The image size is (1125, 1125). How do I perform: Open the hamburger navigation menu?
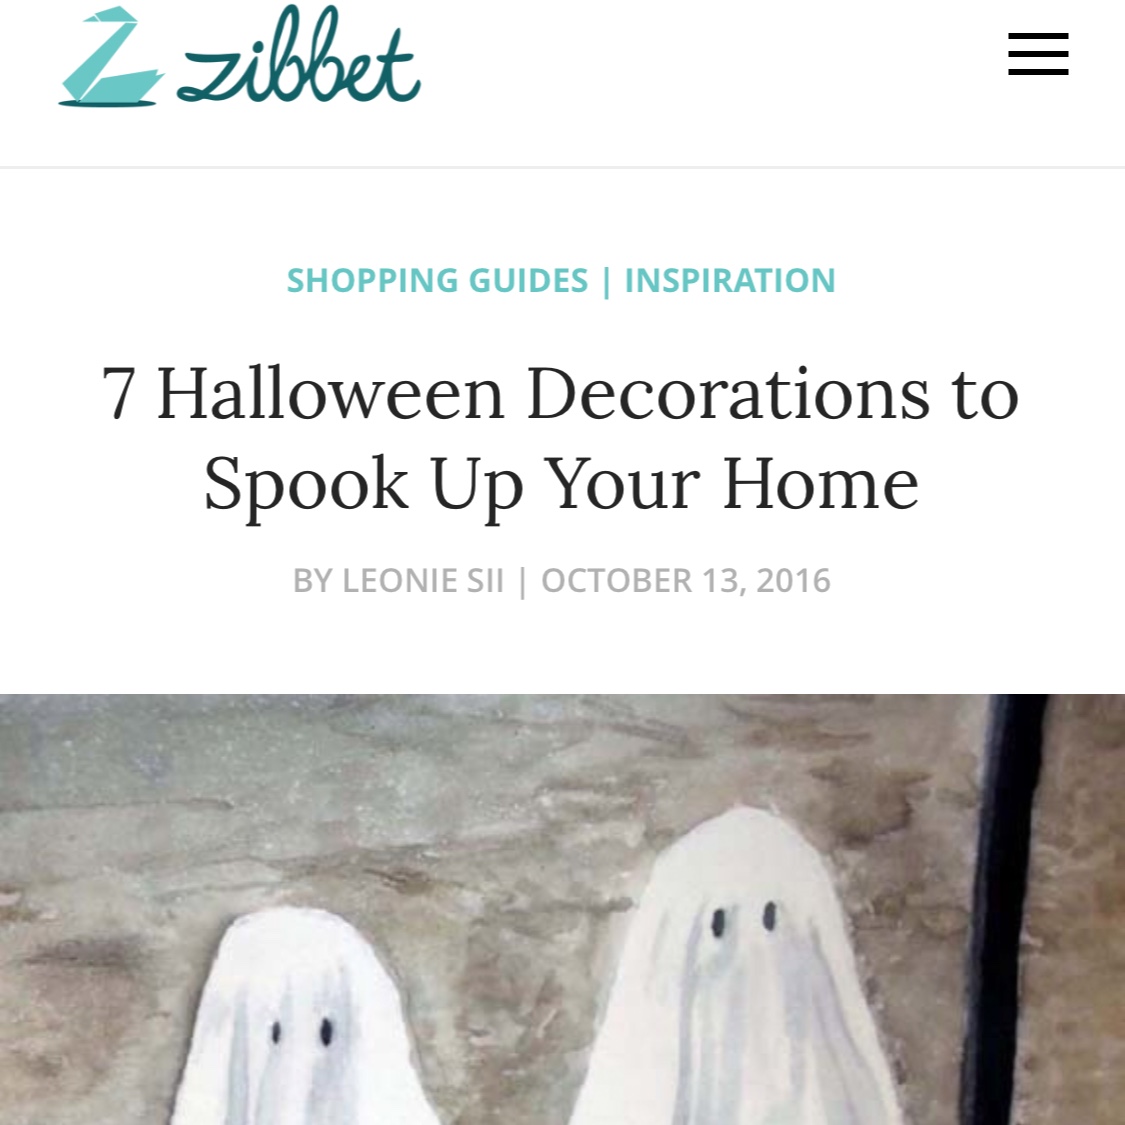click(1037, 54)
